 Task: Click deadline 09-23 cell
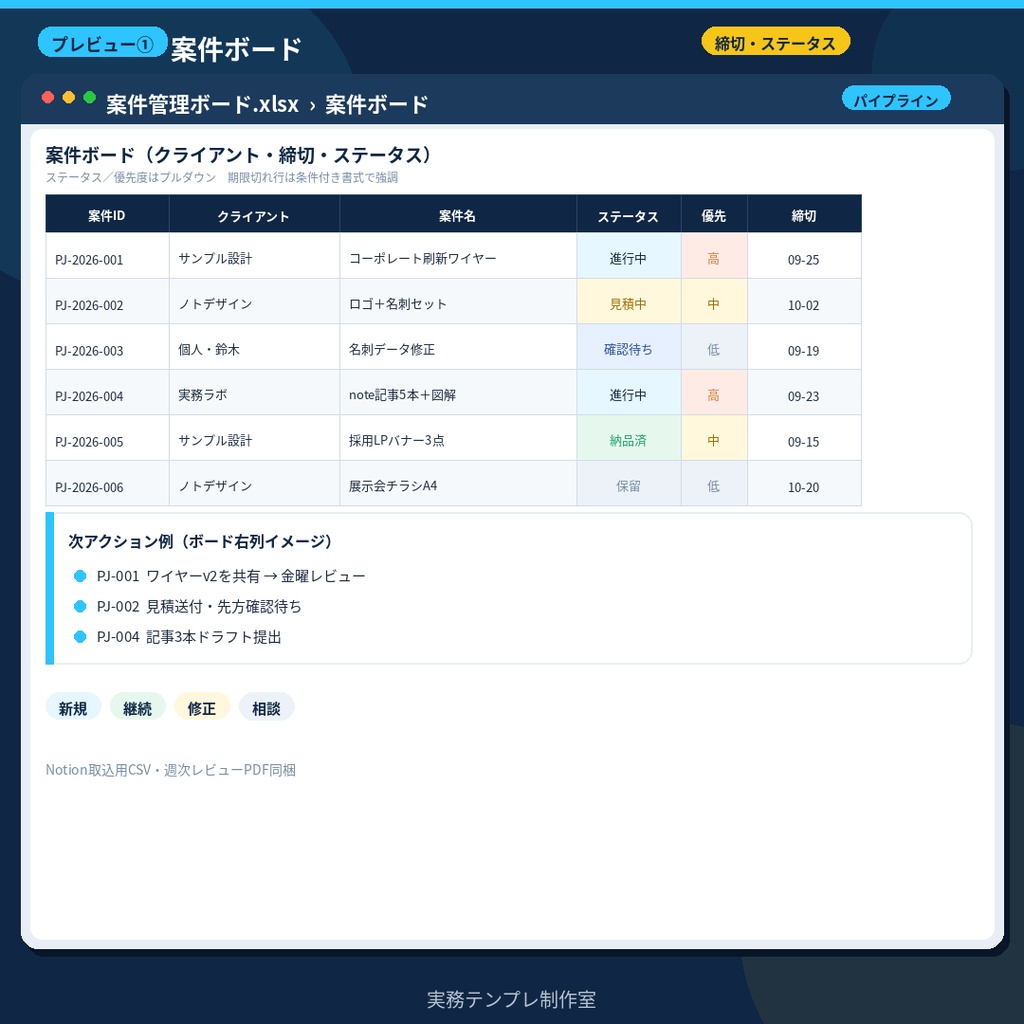click(804, 392)
